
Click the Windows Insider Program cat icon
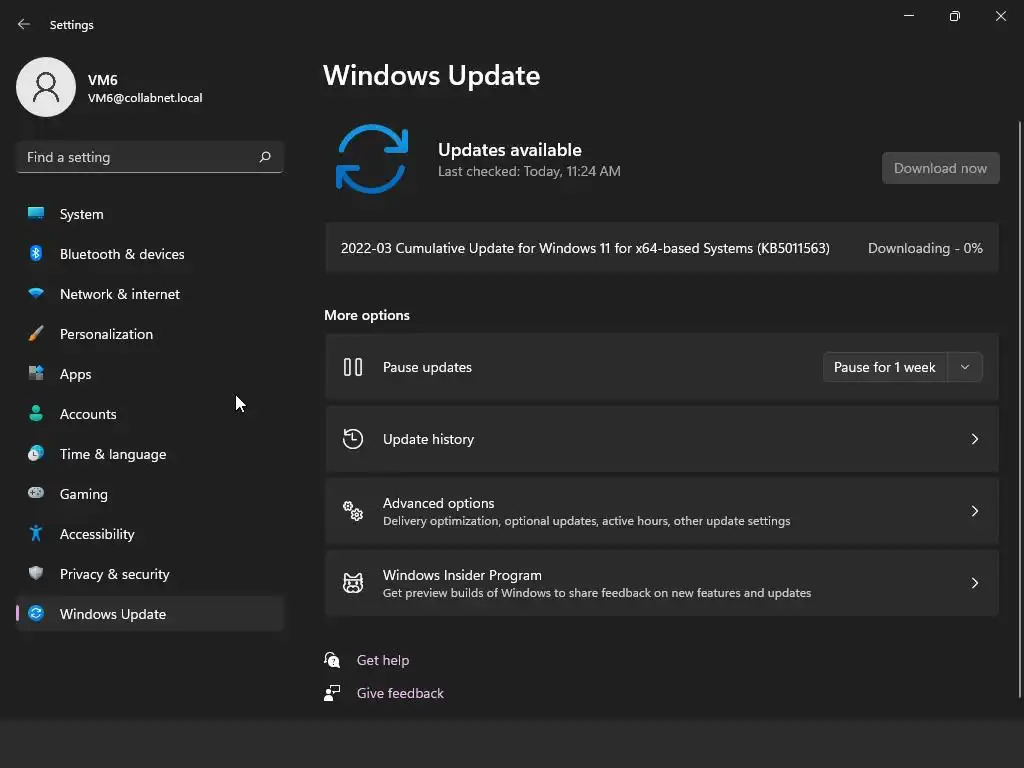tap(353, 583)
